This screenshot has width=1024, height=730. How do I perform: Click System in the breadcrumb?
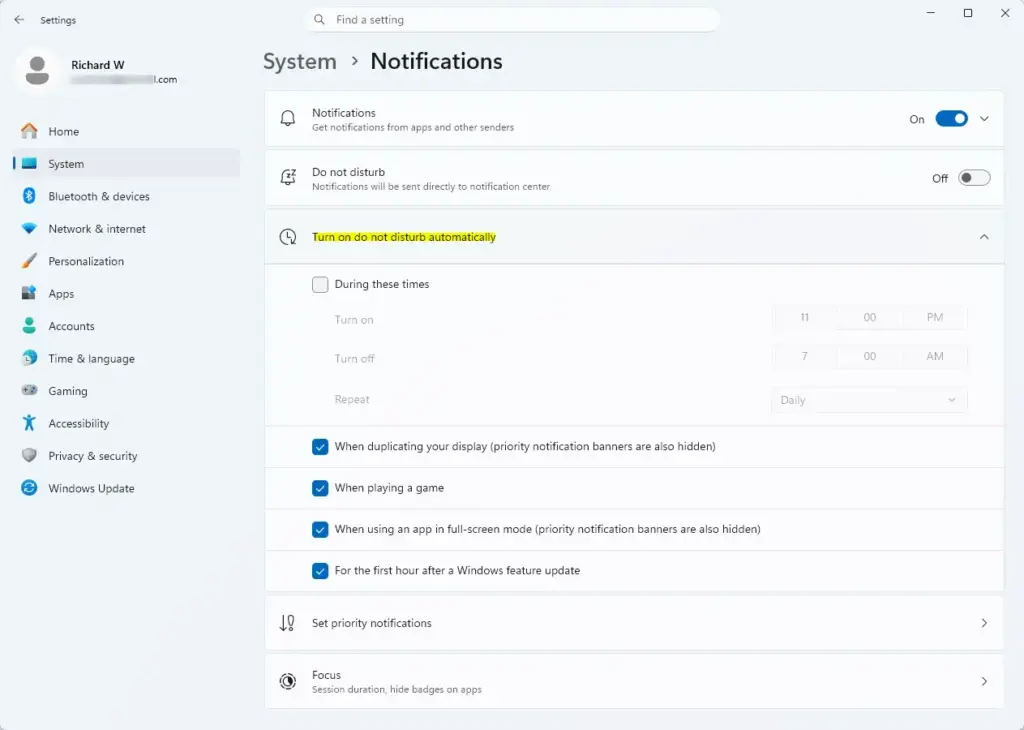(x=300, y=61)
